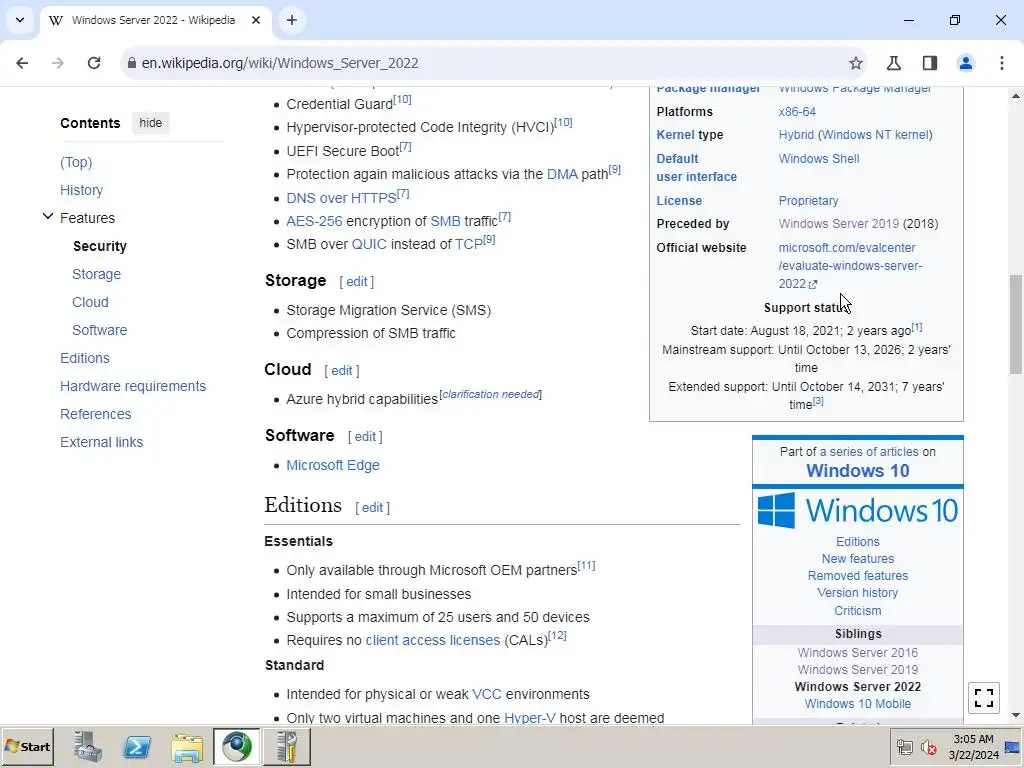Open File Explorer from the taskbar
This screenshot has width=1024, height=768.
tap(187, 746)
